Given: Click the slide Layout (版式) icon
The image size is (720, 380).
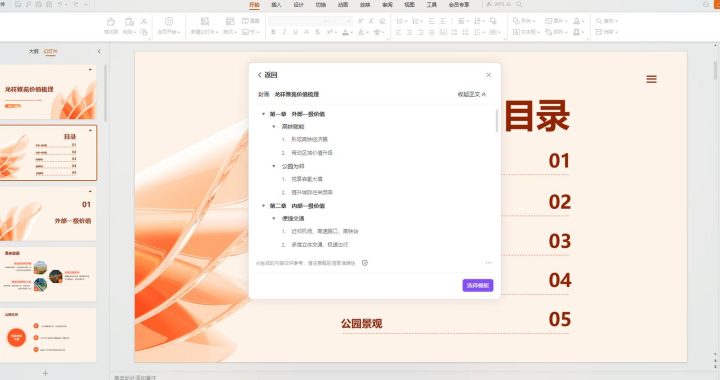Looking at the screenshot, I should pos(230,21).
